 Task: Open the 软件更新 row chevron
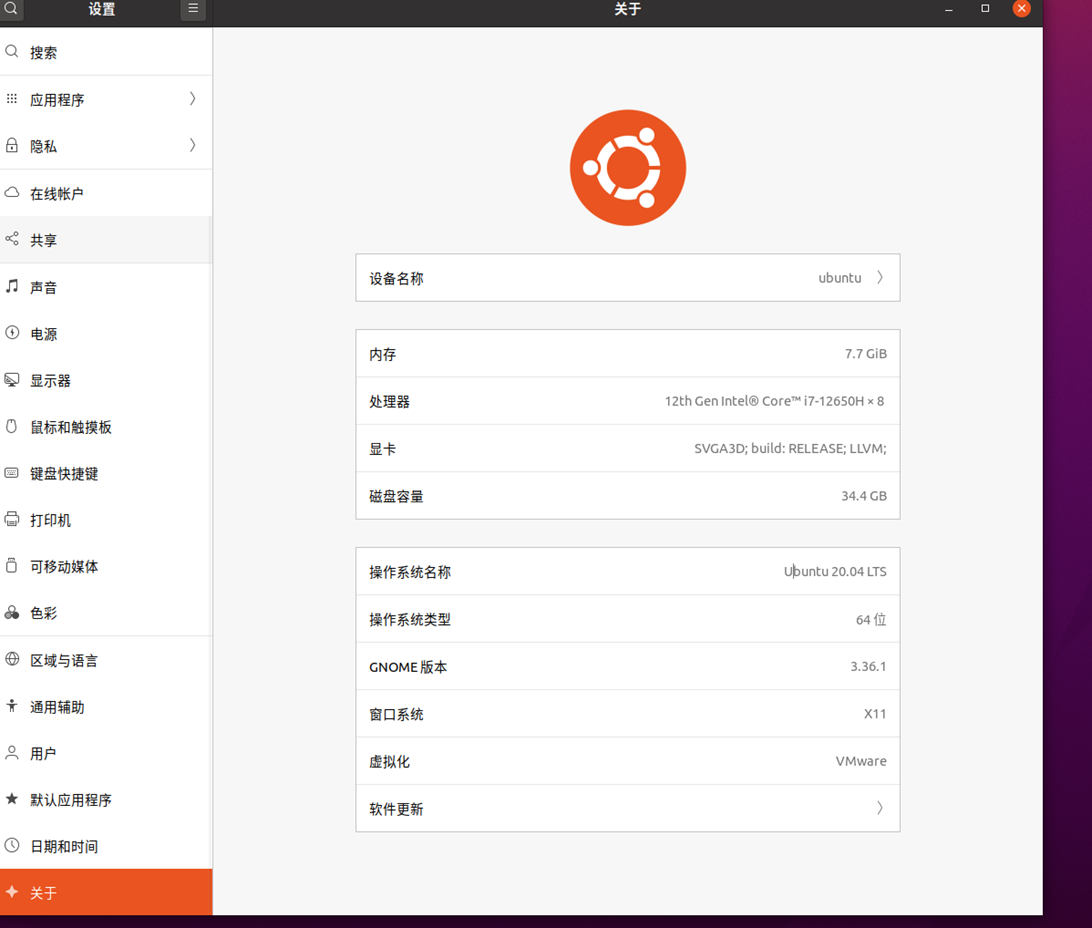coord(880,808)
